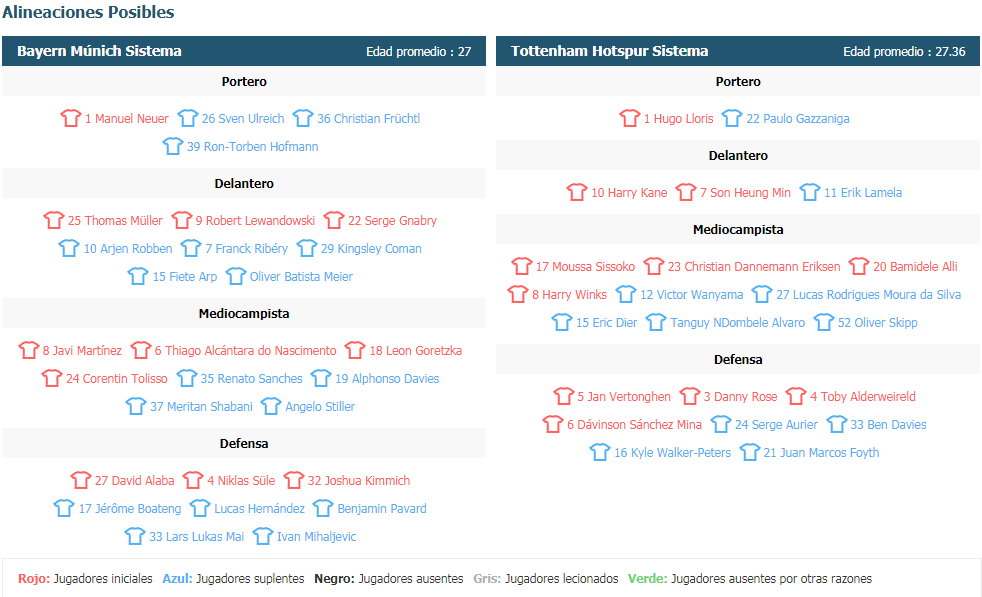The image size is (982, 597).
Task: Click the blue jersey icon next to Arjen Robben
Action: click(69, 249)
